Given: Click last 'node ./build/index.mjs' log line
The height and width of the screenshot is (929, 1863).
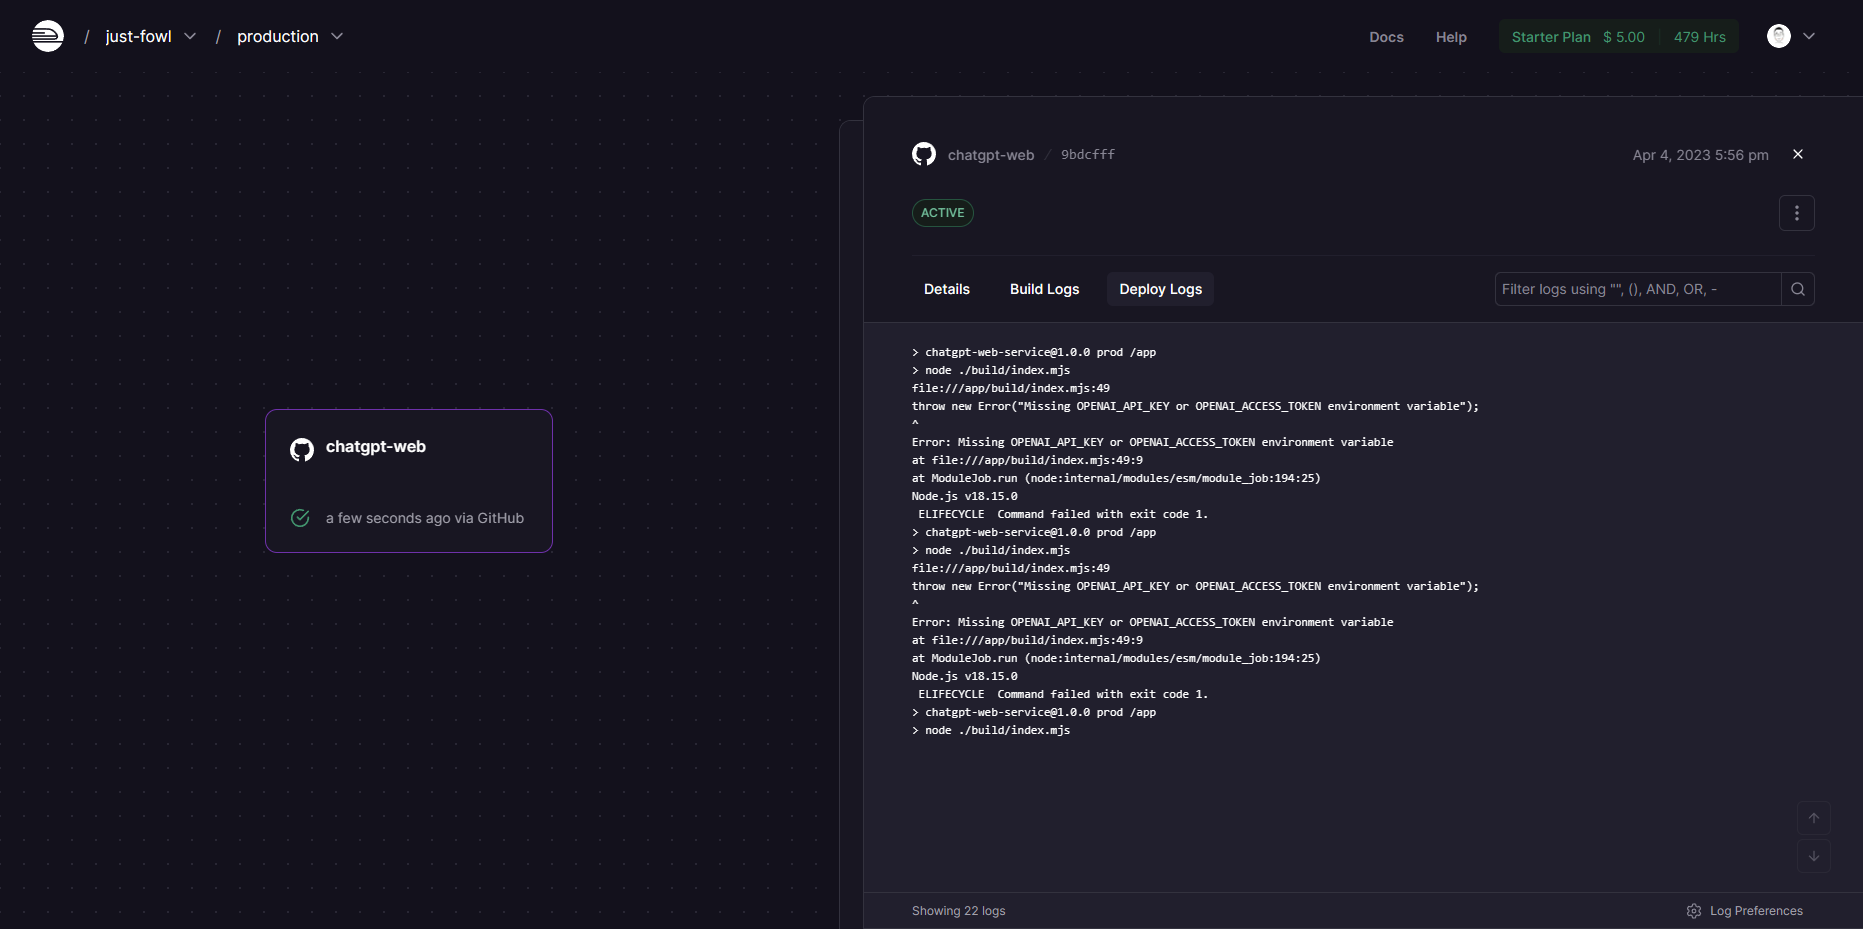Looking at the screenshot, I should [991, 730].
